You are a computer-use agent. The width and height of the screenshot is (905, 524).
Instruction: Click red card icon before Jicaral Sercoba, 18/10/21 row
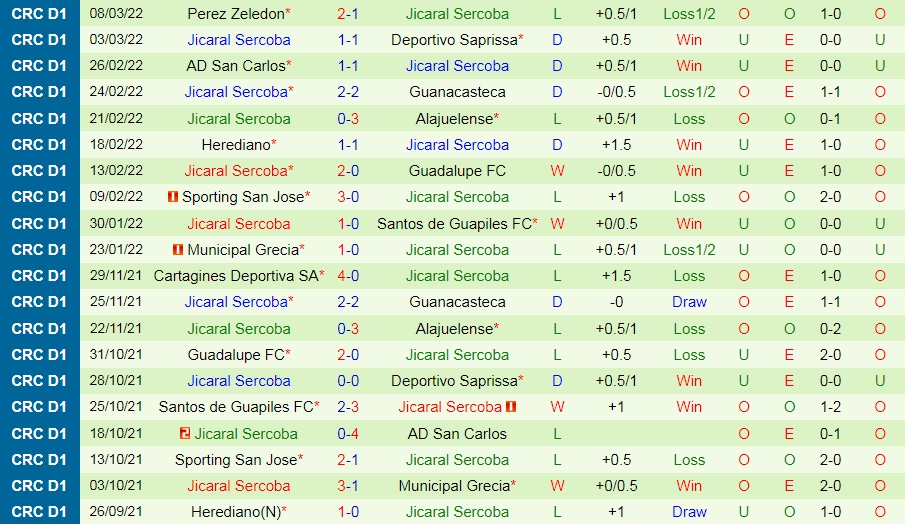185,433
